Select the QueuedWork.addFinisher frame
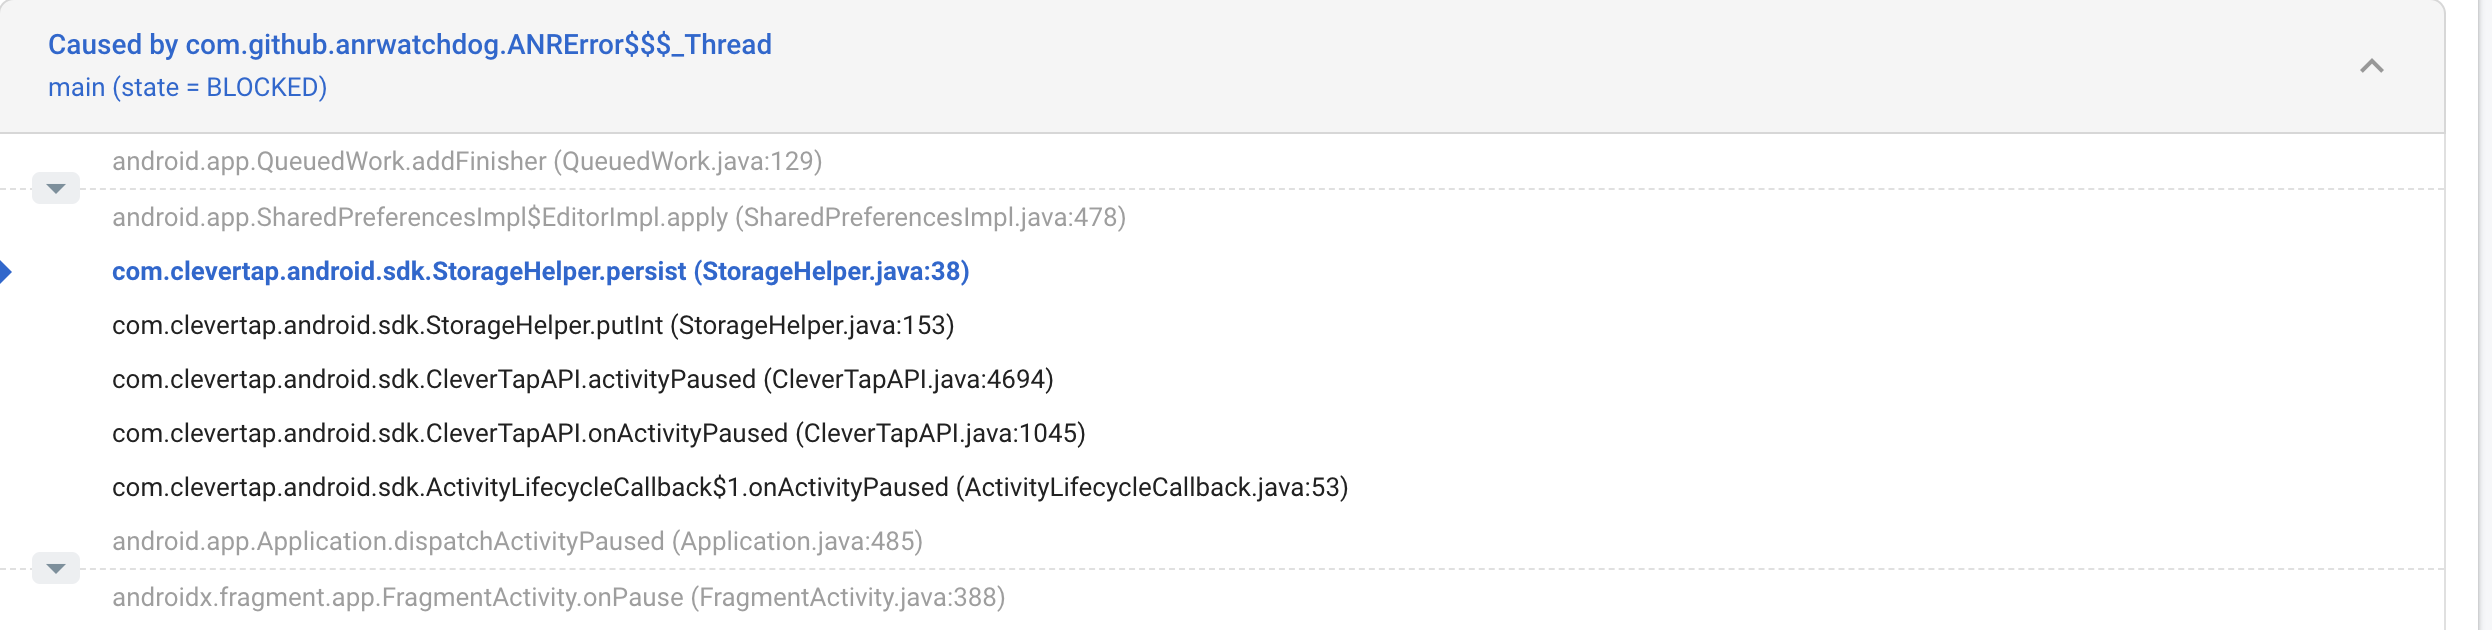Viewport: 2492px width, 630px height. (x=467, y=161)
